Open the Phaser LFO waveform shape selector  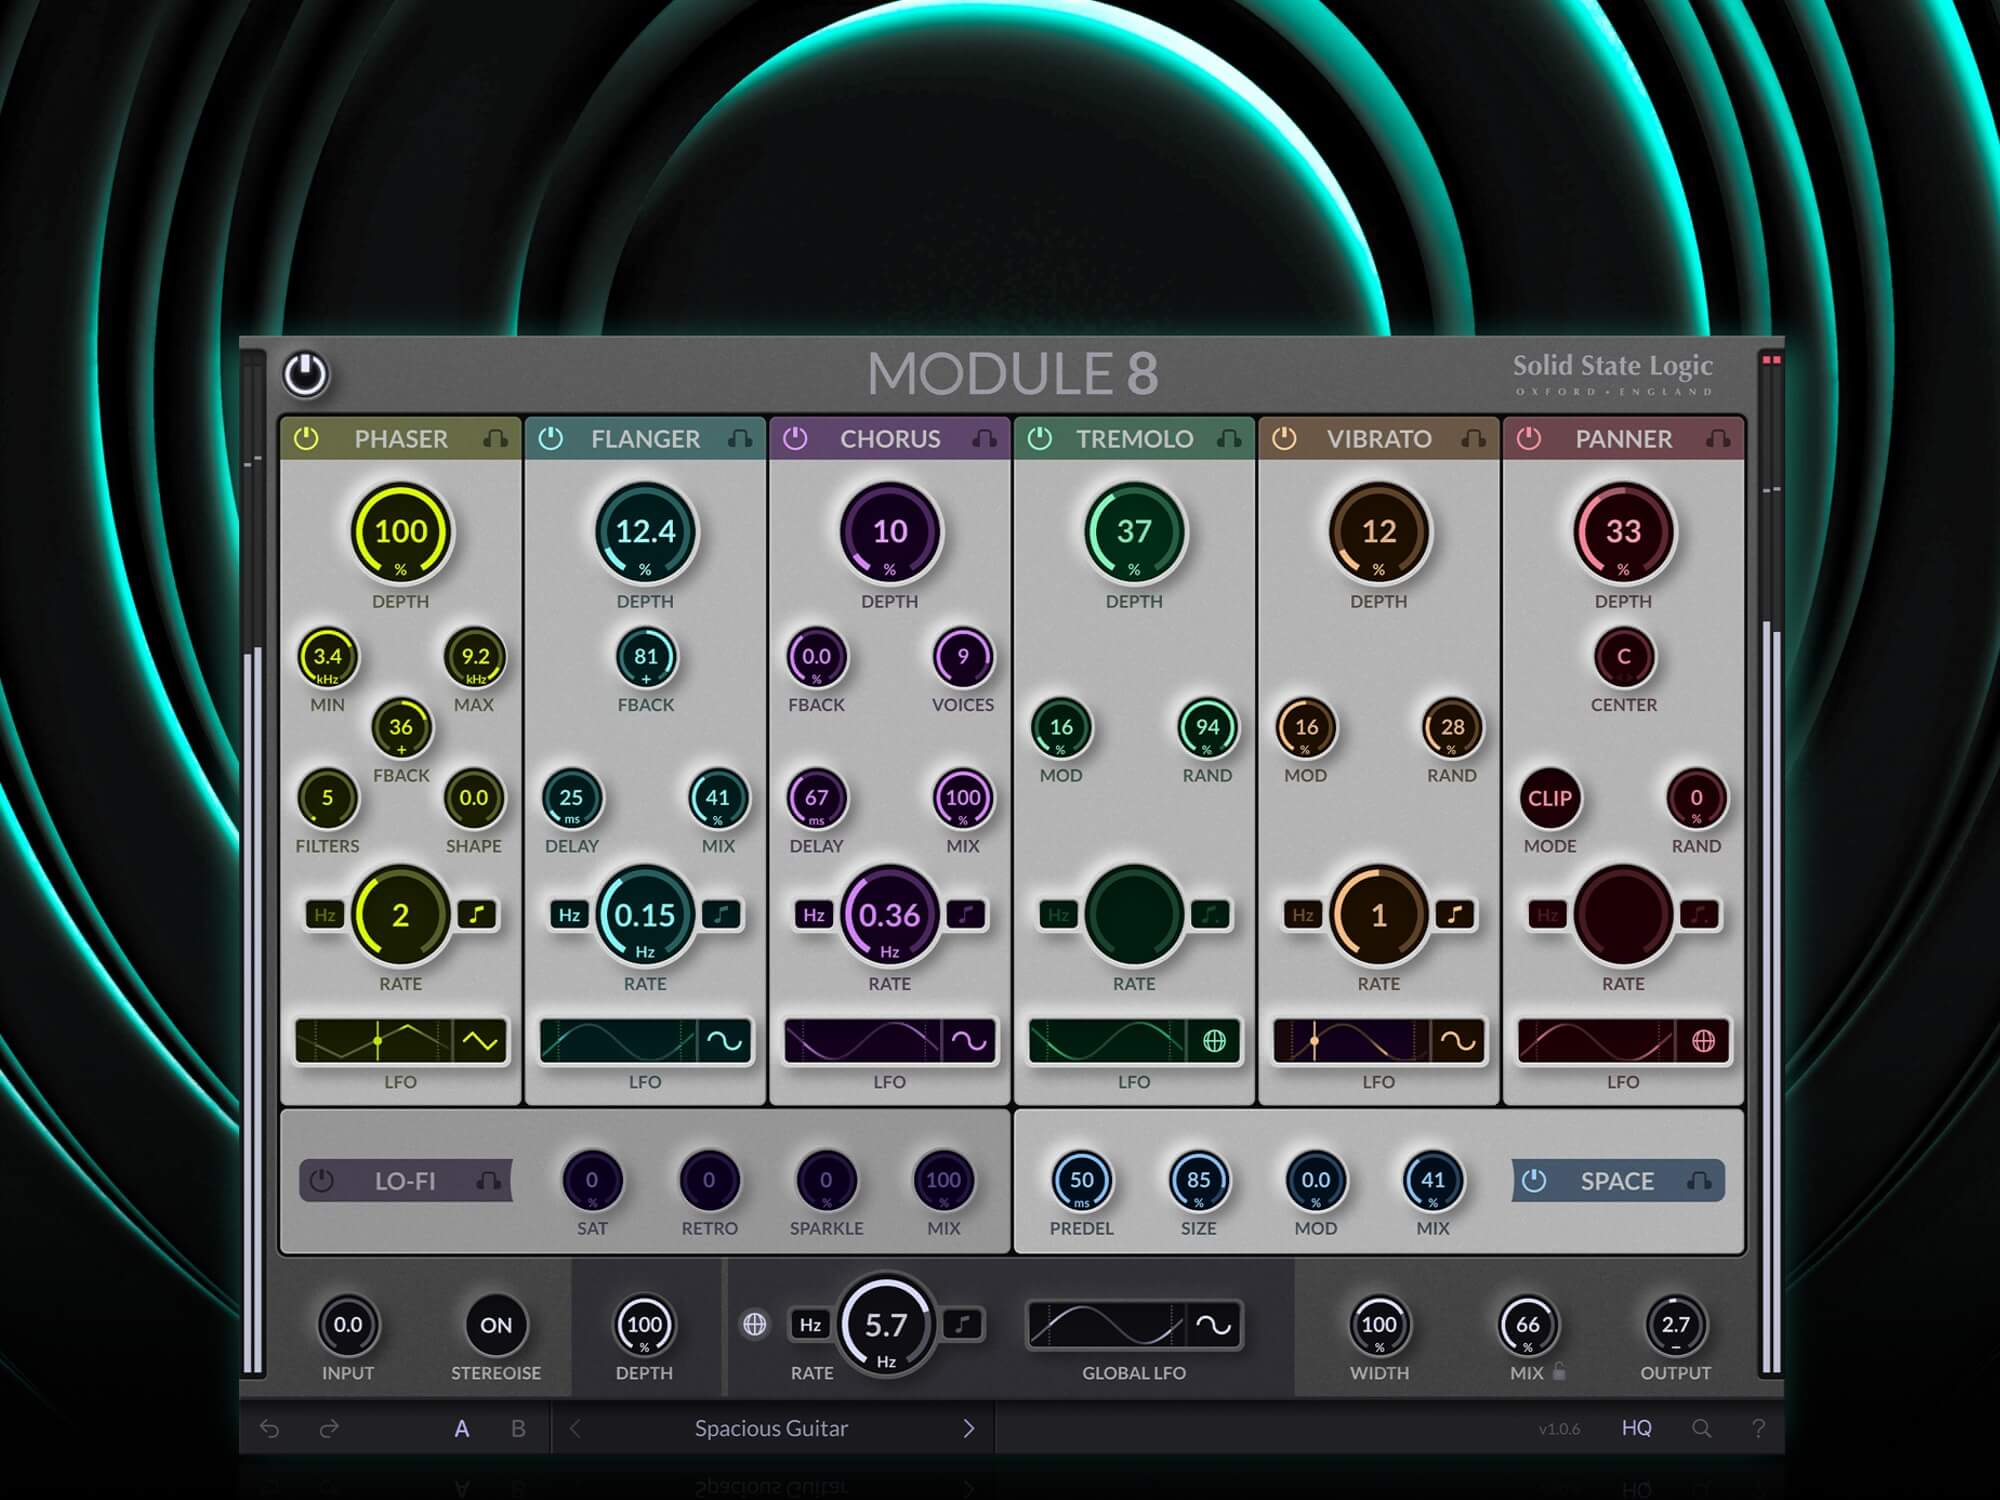(x=480, y=1041)
